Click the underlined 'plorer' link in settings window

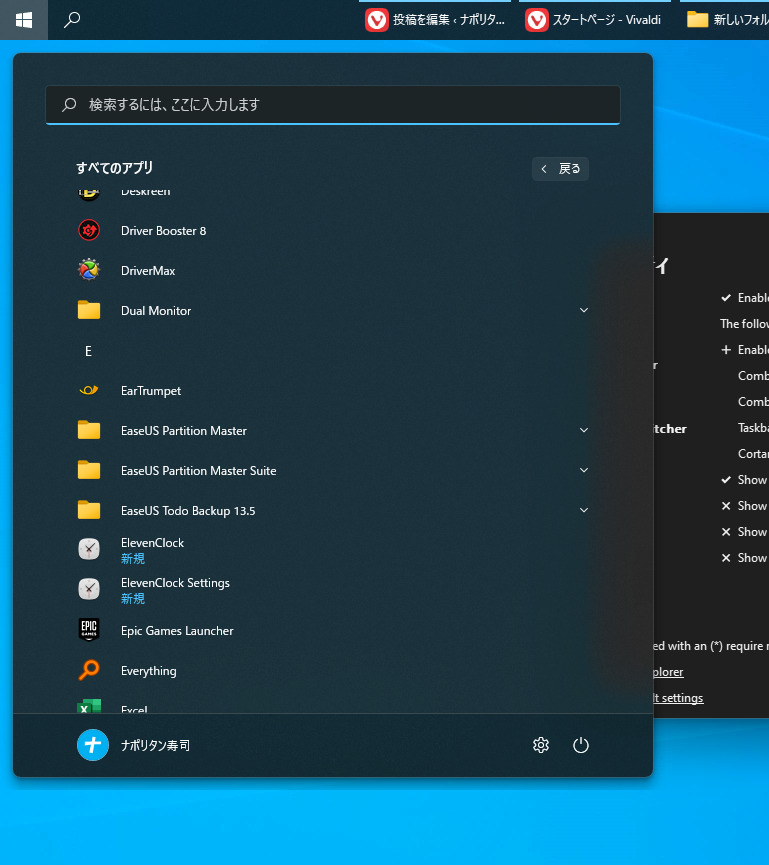tap(668, 672)
